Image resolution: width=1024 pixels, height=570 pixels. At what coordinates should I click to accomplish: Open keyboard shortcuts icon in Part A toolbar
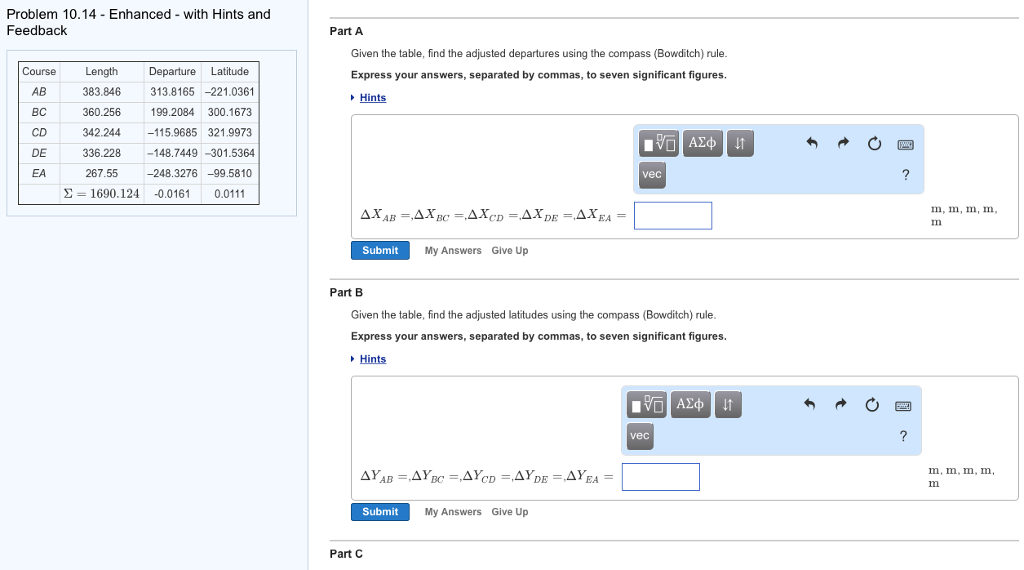[x=905, y=144]
